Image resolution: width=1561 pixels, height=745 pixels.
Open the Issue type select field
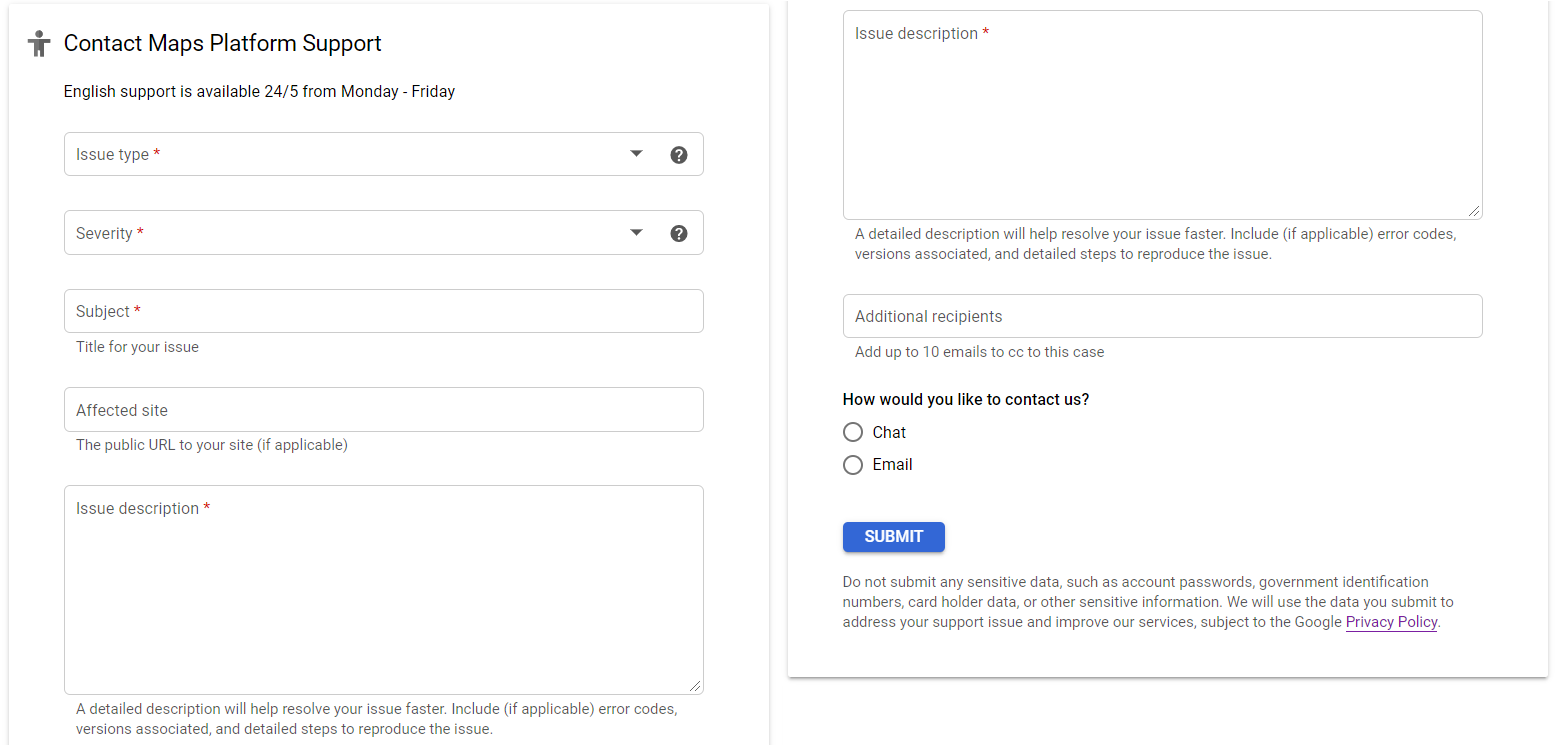coord(384,154)
